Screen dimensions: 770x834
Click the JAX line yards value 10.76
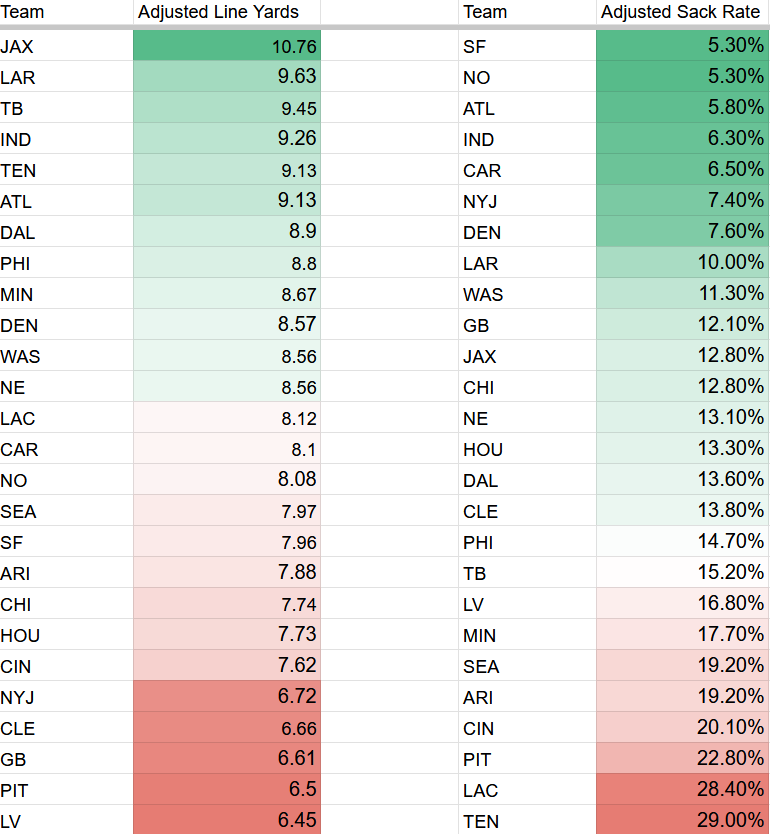(x=226, y=45)
